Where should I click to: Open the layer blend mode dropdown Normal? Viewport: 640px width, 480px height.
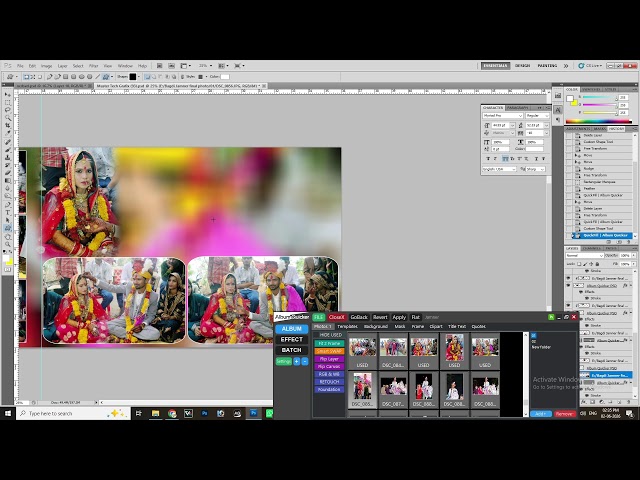point(584,256)
